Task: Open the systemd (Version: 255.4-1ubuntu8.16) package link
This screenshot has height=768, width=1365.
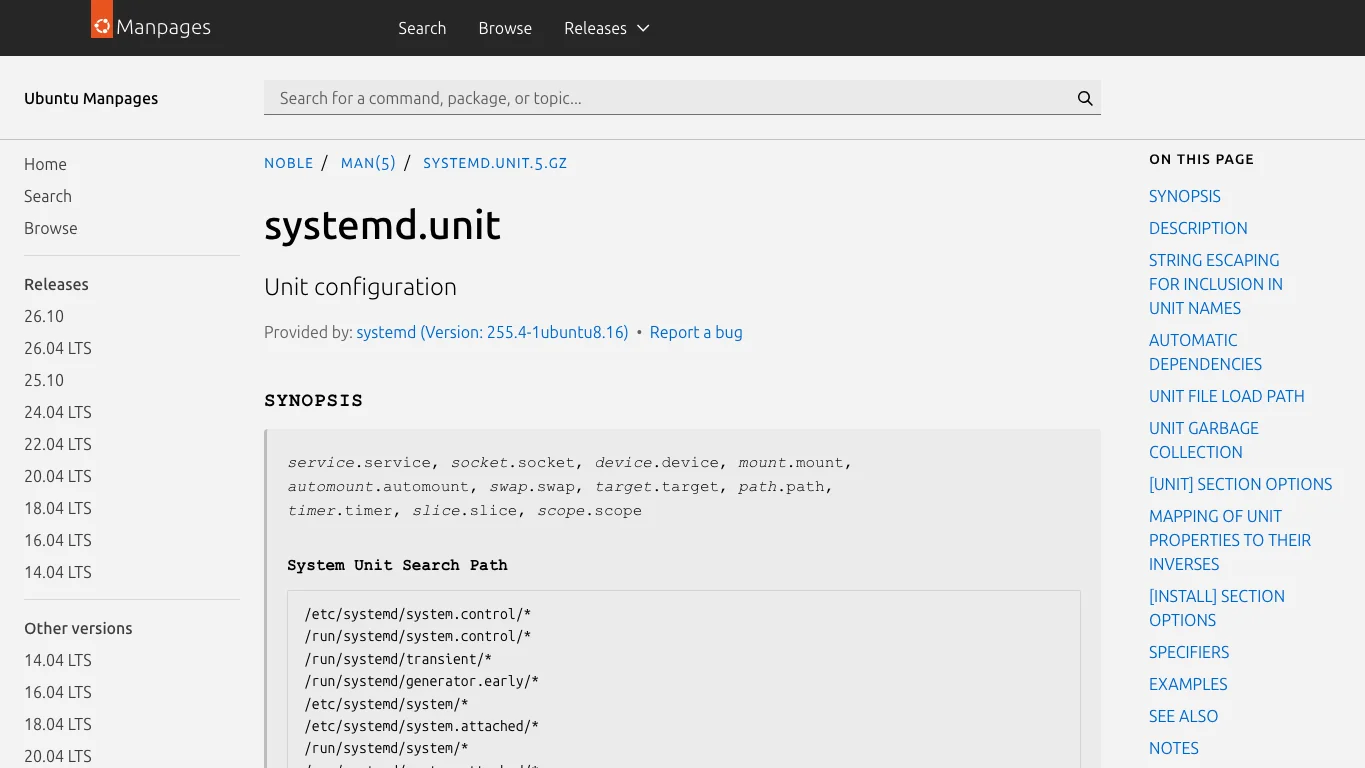Action: [x=492, y=332]
